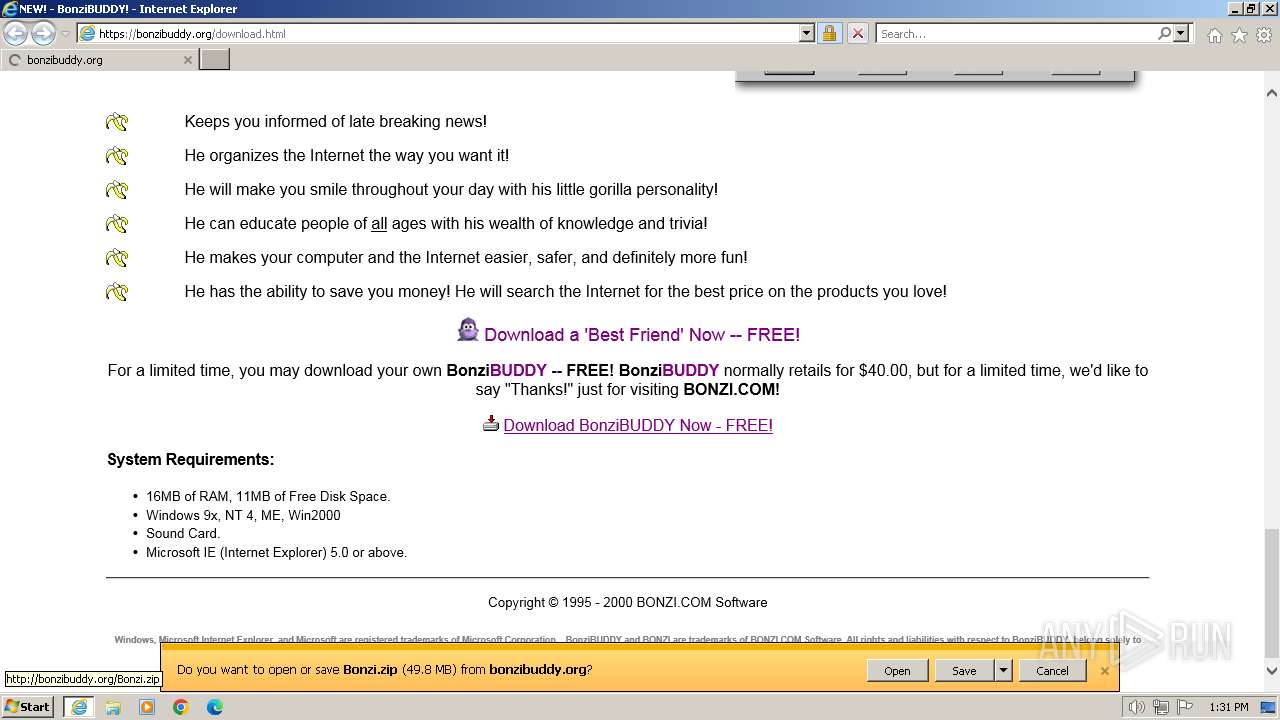Screen dimensions: 1280x720
Task: Click the magnifier search icon
Action: click(1164, 34)
